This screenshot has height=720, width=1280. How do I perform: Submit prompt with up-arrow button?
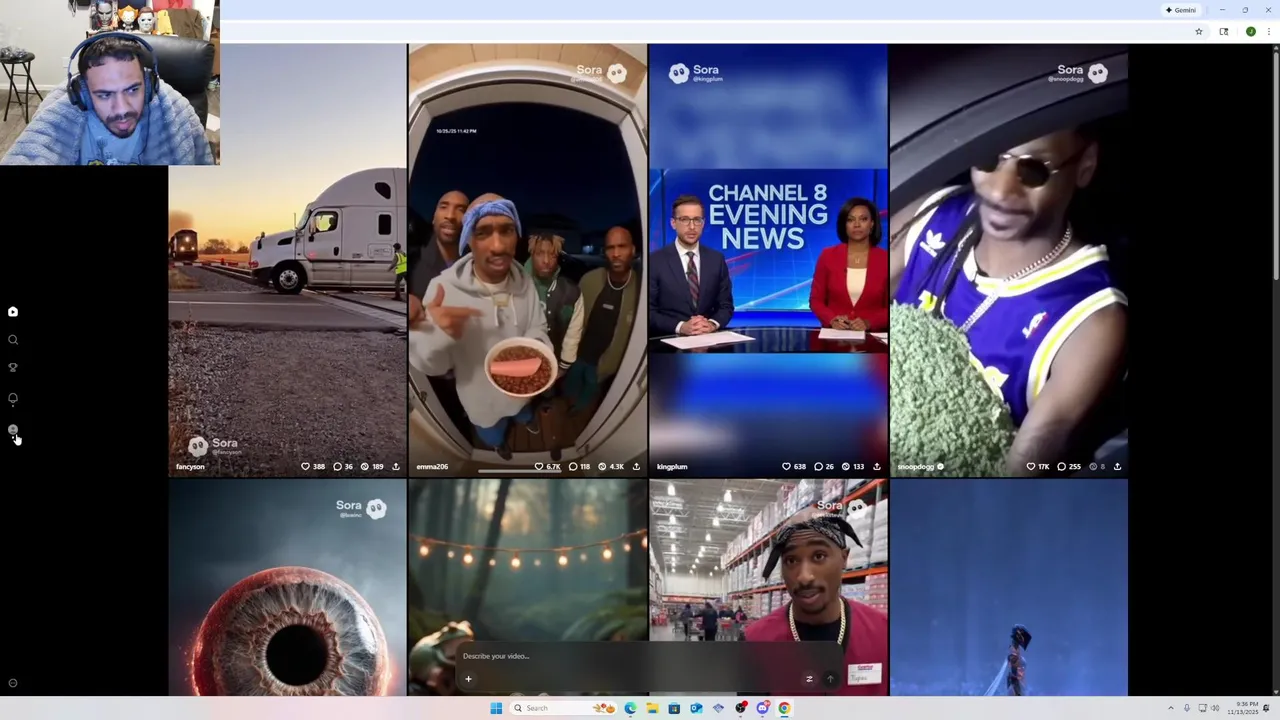tap(830, 679)
